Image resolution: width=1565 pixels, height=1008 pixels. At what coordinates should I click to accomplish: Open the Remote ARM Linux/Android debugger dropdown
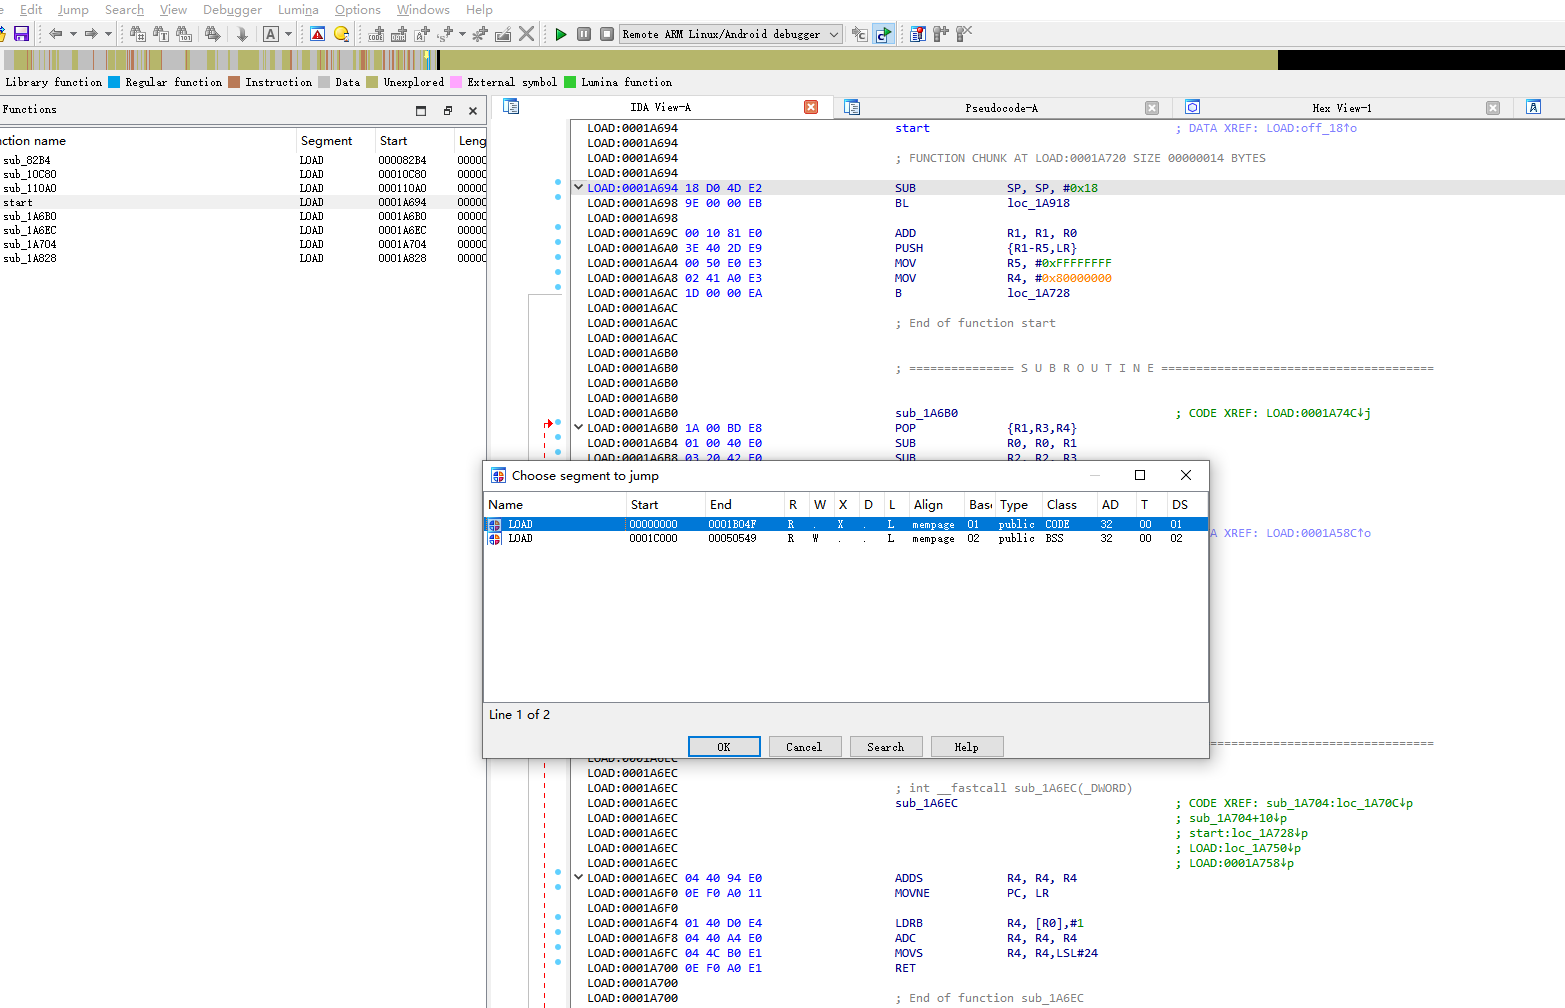(x=834, y=34)
